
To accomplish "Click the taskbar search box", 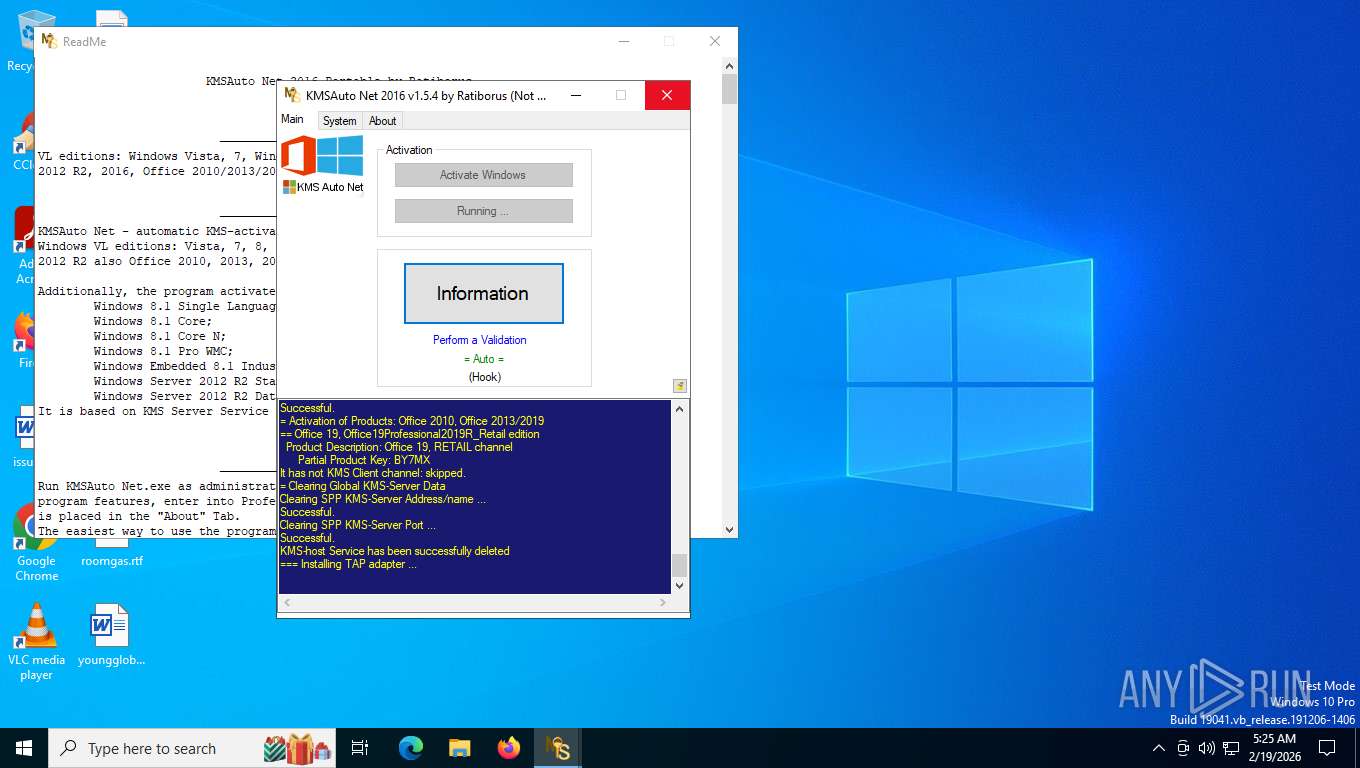I will [194, 748].
